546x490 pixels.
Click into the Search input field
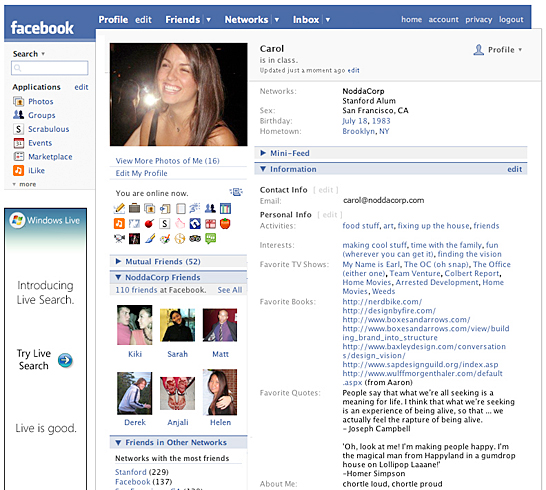coord(49,68)
